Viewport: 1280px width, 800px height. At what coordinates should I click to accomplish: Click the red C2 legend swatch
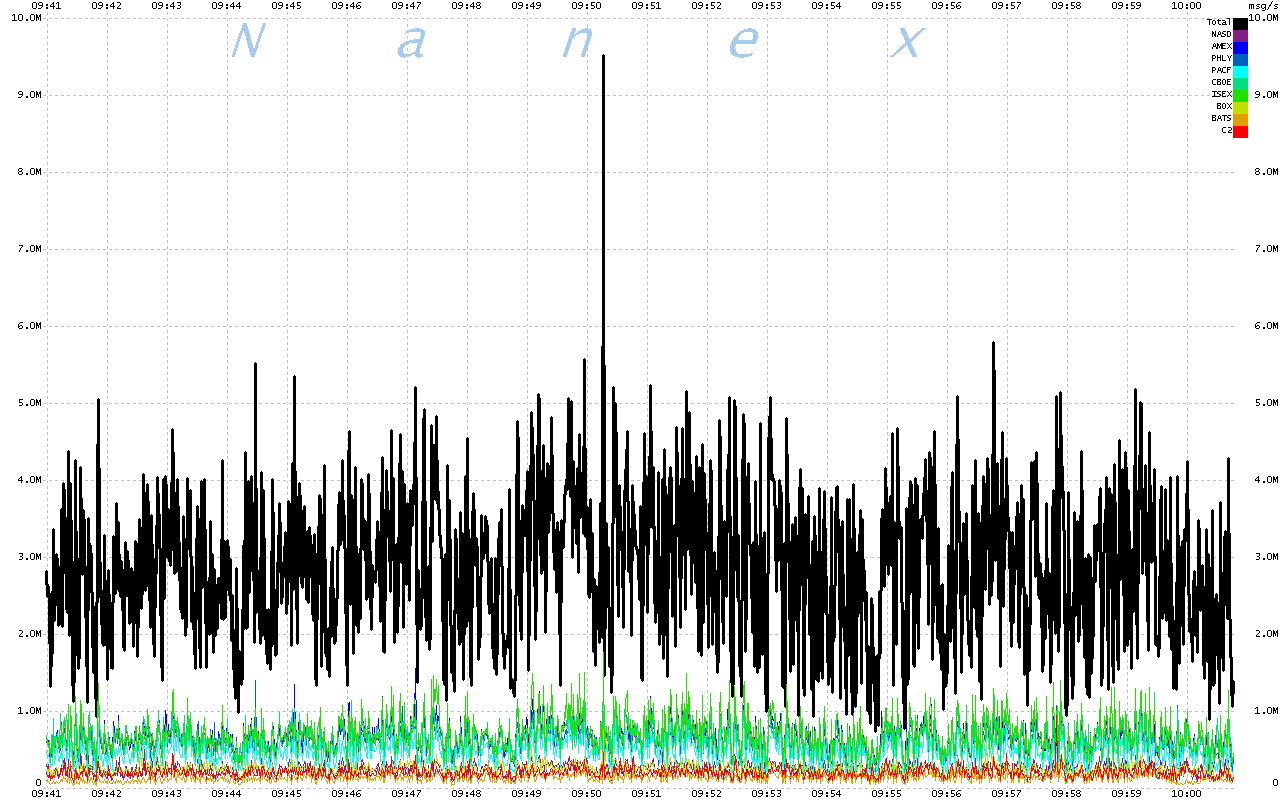coord(1240,131)
